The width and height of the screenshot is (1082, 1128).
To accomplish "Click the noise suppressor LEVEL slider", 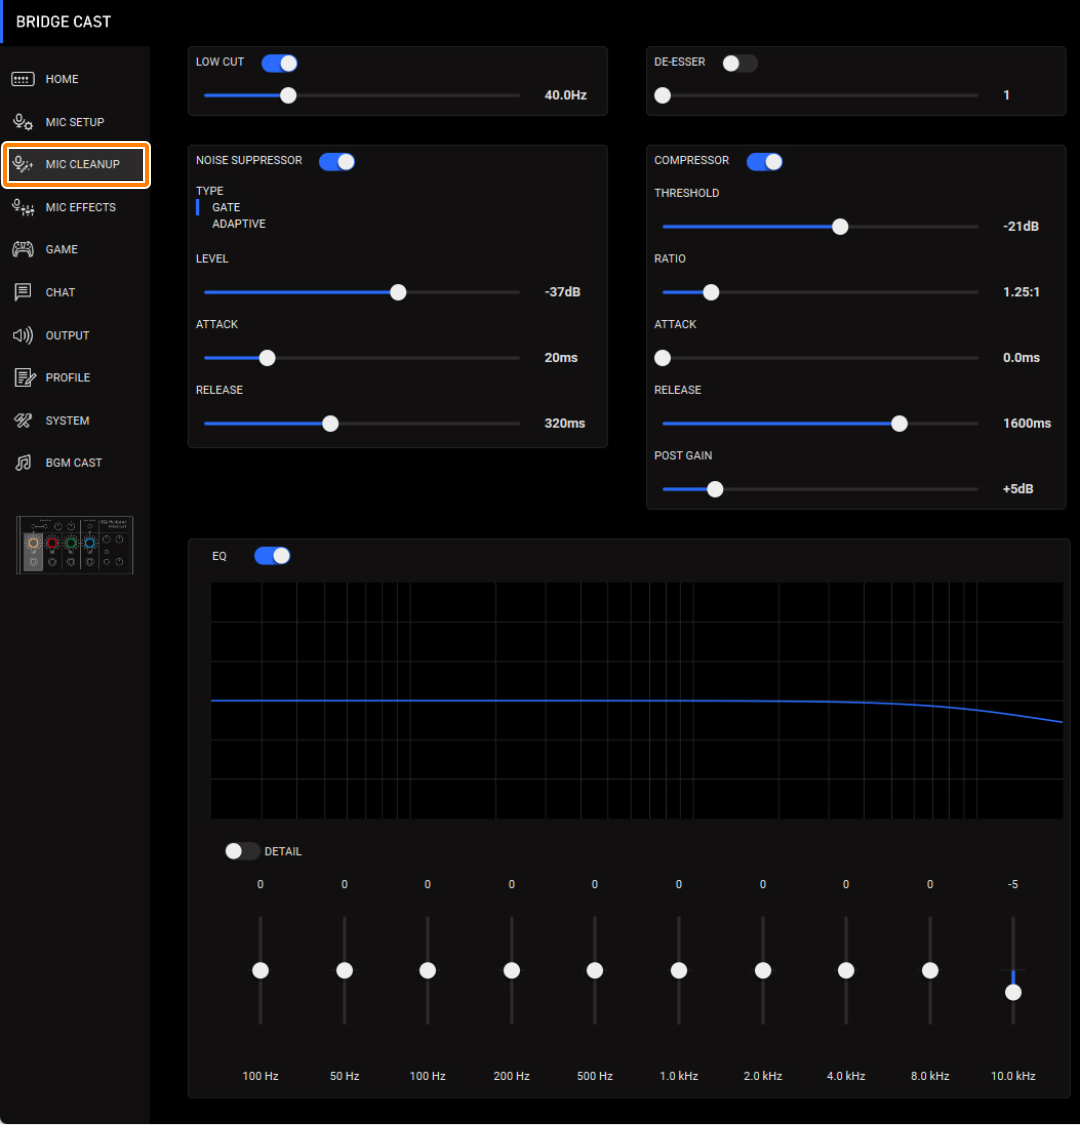I will [x=362, y=293].
